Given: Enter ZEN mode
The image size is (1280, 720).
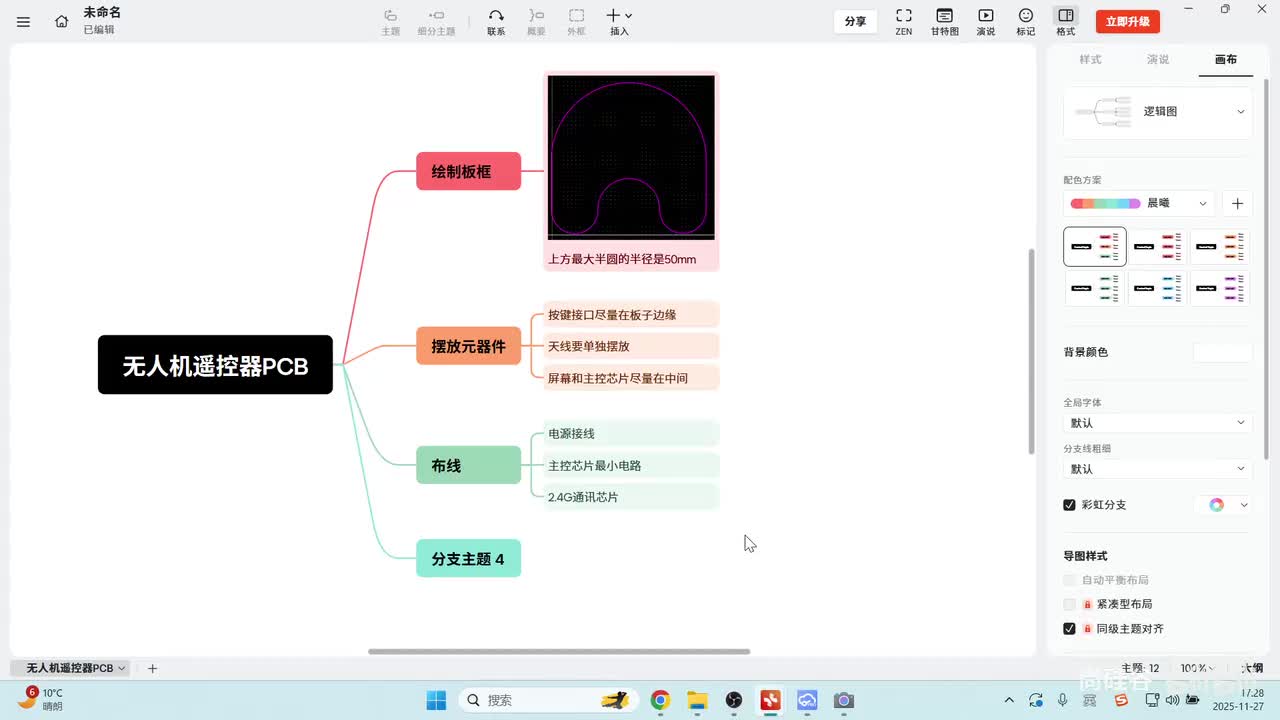Looking at the screenshot, I should coord(903,22).
